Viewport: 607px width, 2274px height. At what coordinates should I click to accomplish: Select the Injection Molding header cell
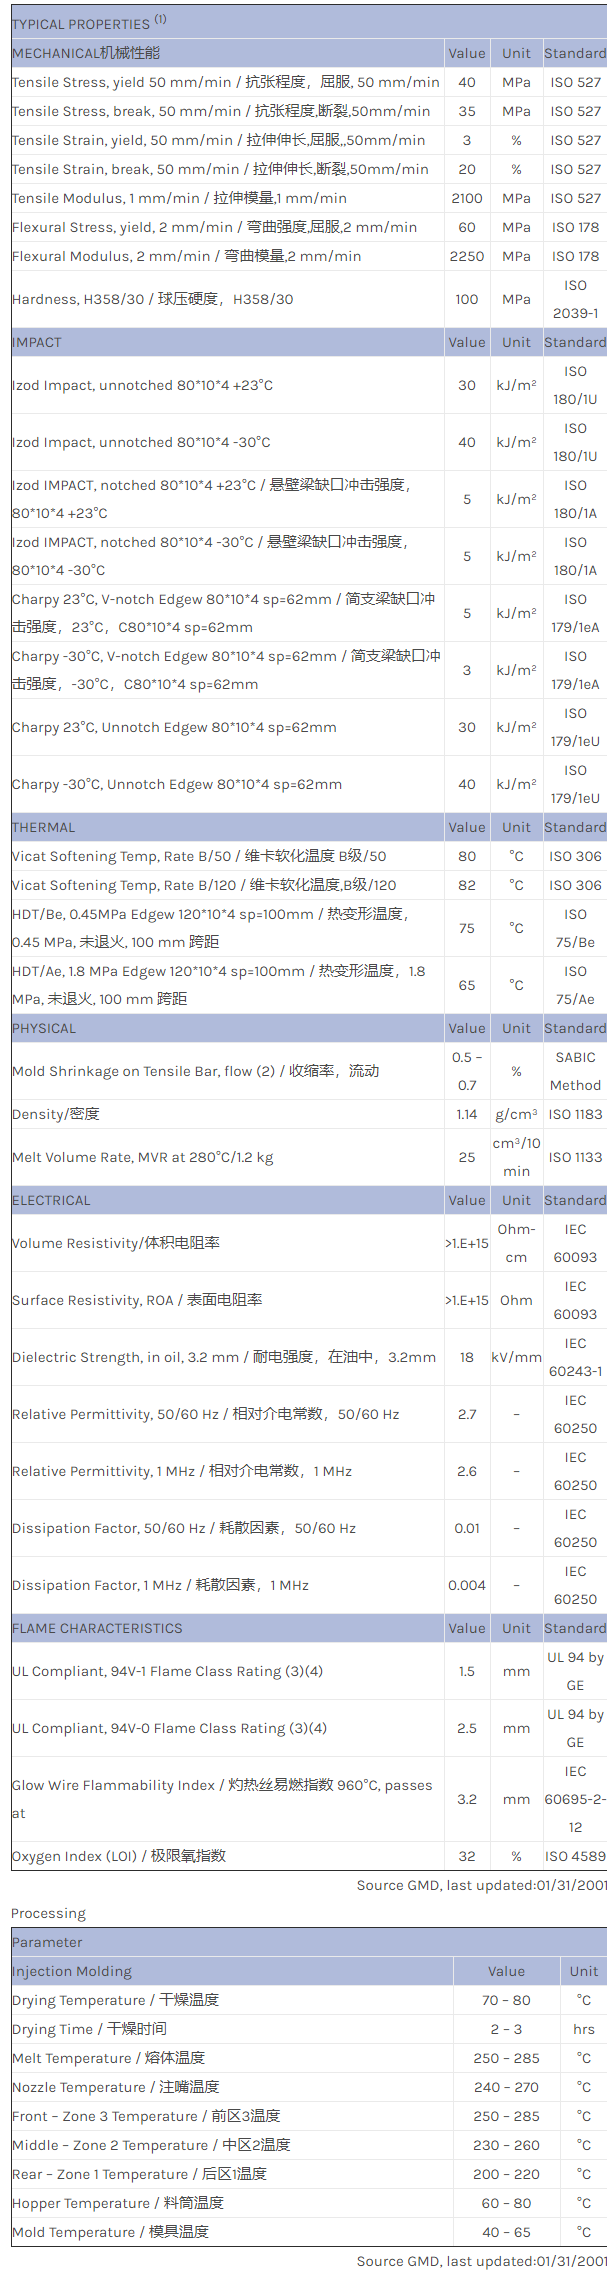click(72, 1971)
